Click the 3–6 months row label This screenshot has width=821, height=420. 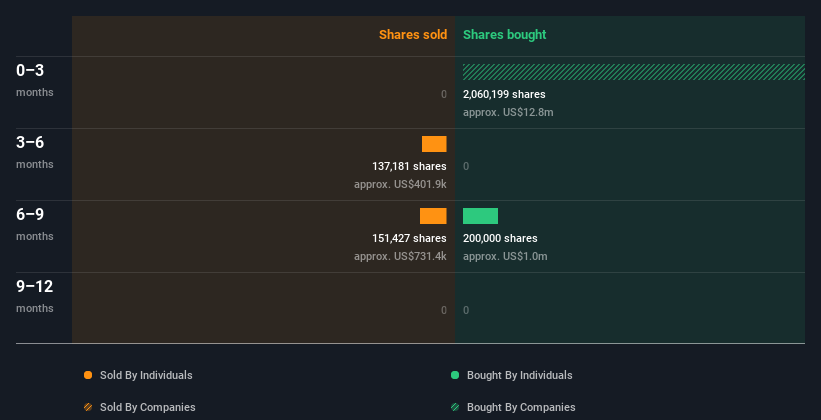click(x=35, y=152)
